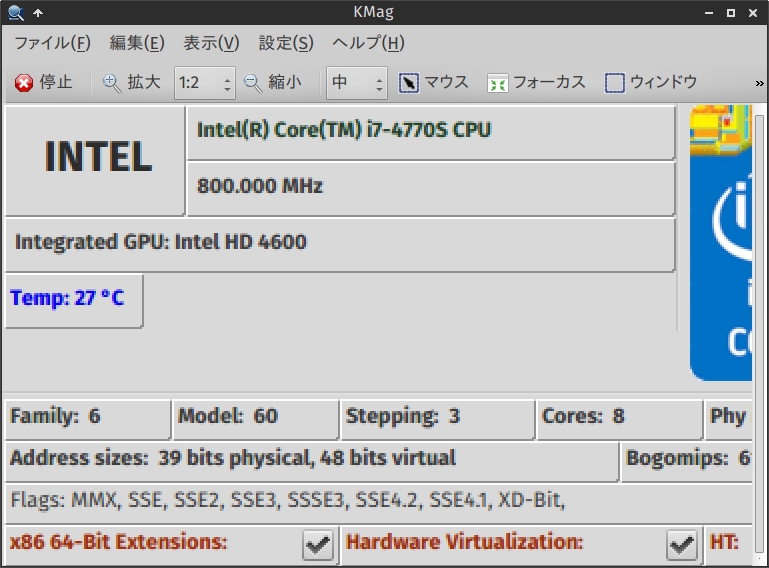Click the Stepping: 3 field
This screenshot has width=769, height=568.
(x=437, y=418)
